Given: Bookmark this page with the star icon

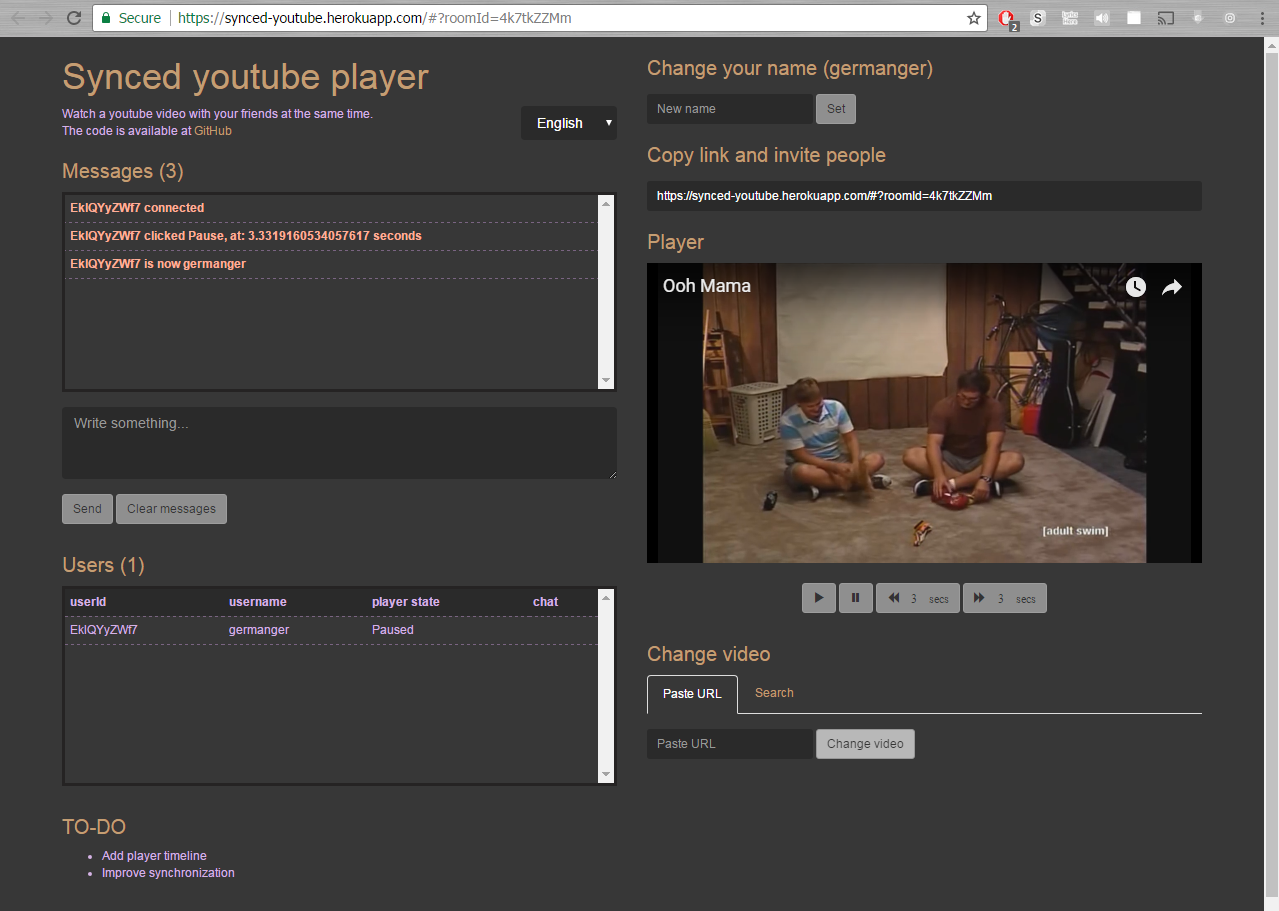Looking at the screenshot, I should [974, 18].
